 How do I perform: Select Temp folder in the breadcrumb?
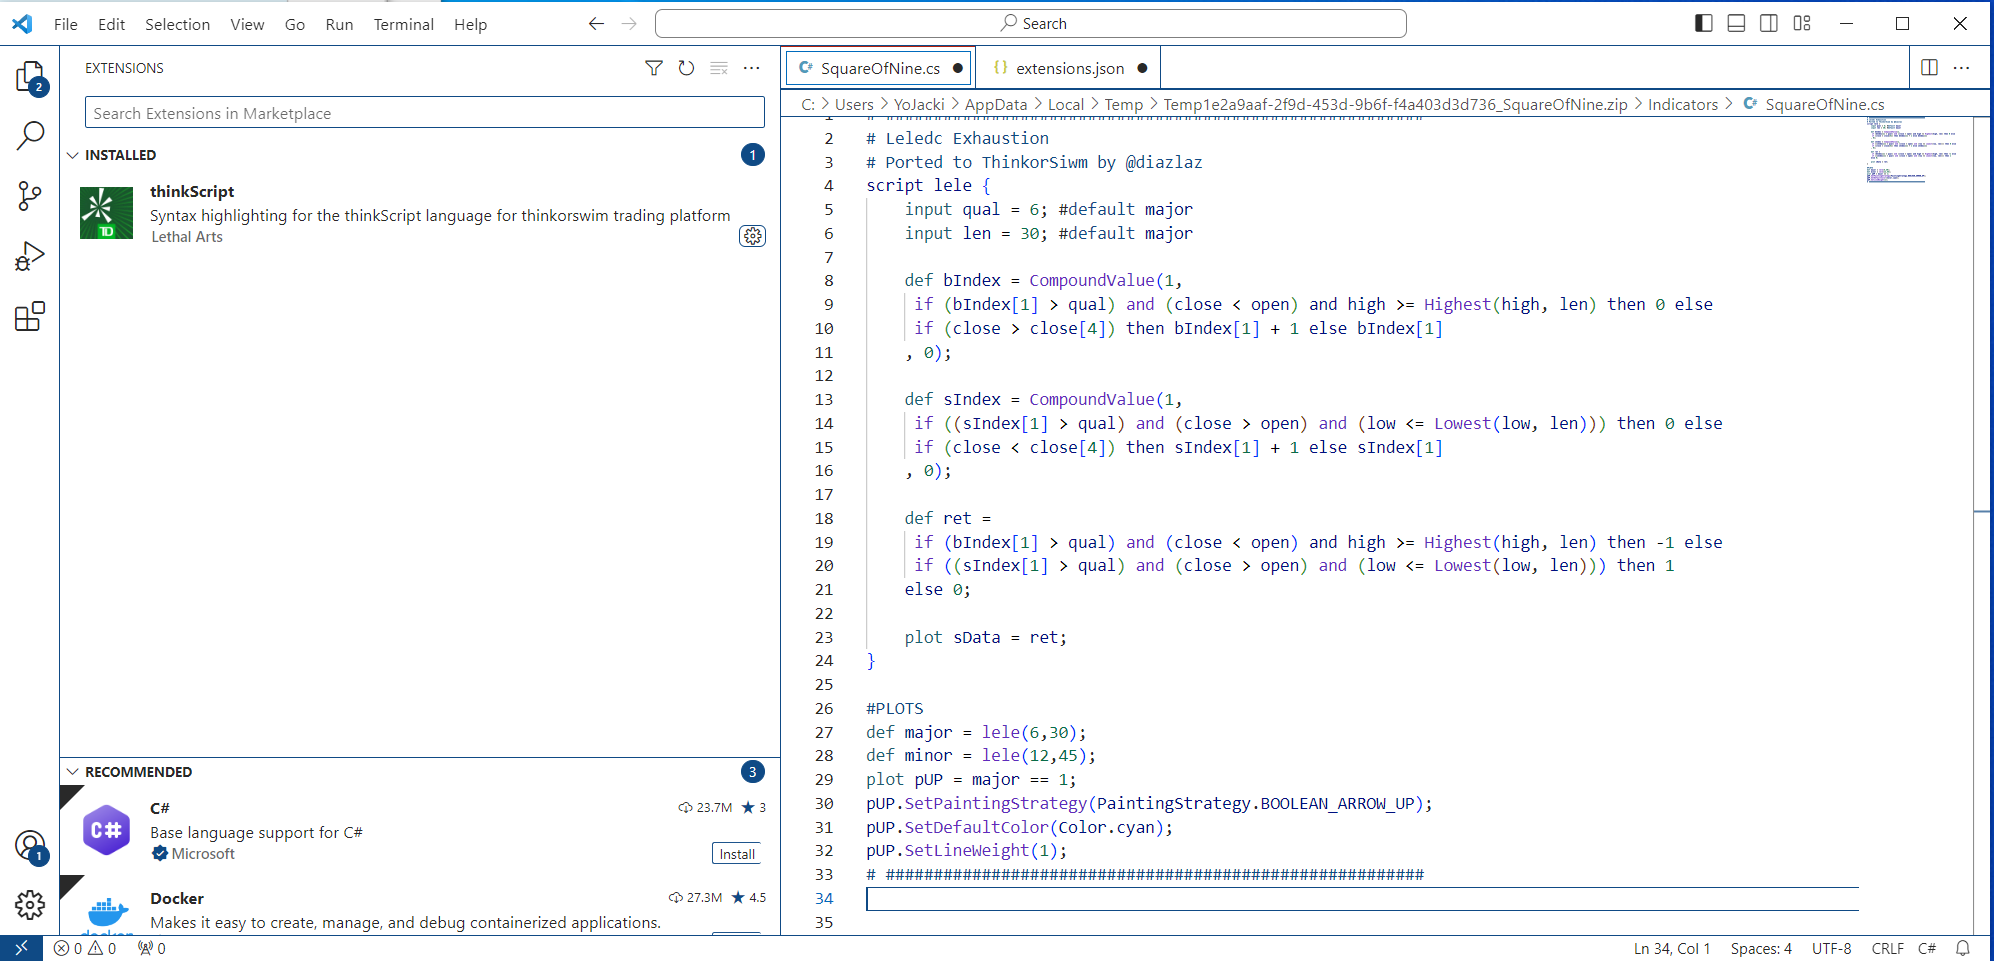pyautogui.click(x=1124, y=104)
